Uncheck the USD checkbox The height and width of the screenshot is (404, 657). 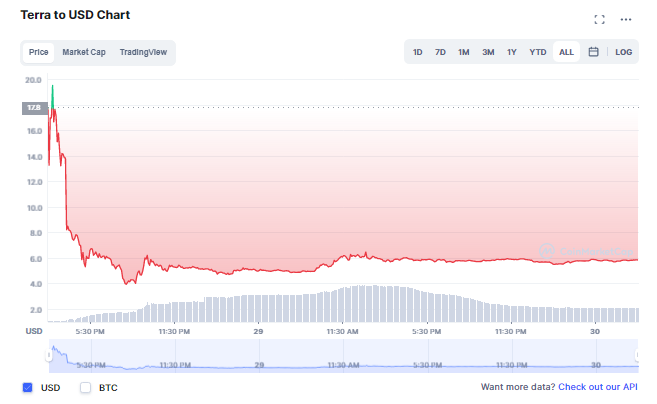click(28, 387)
